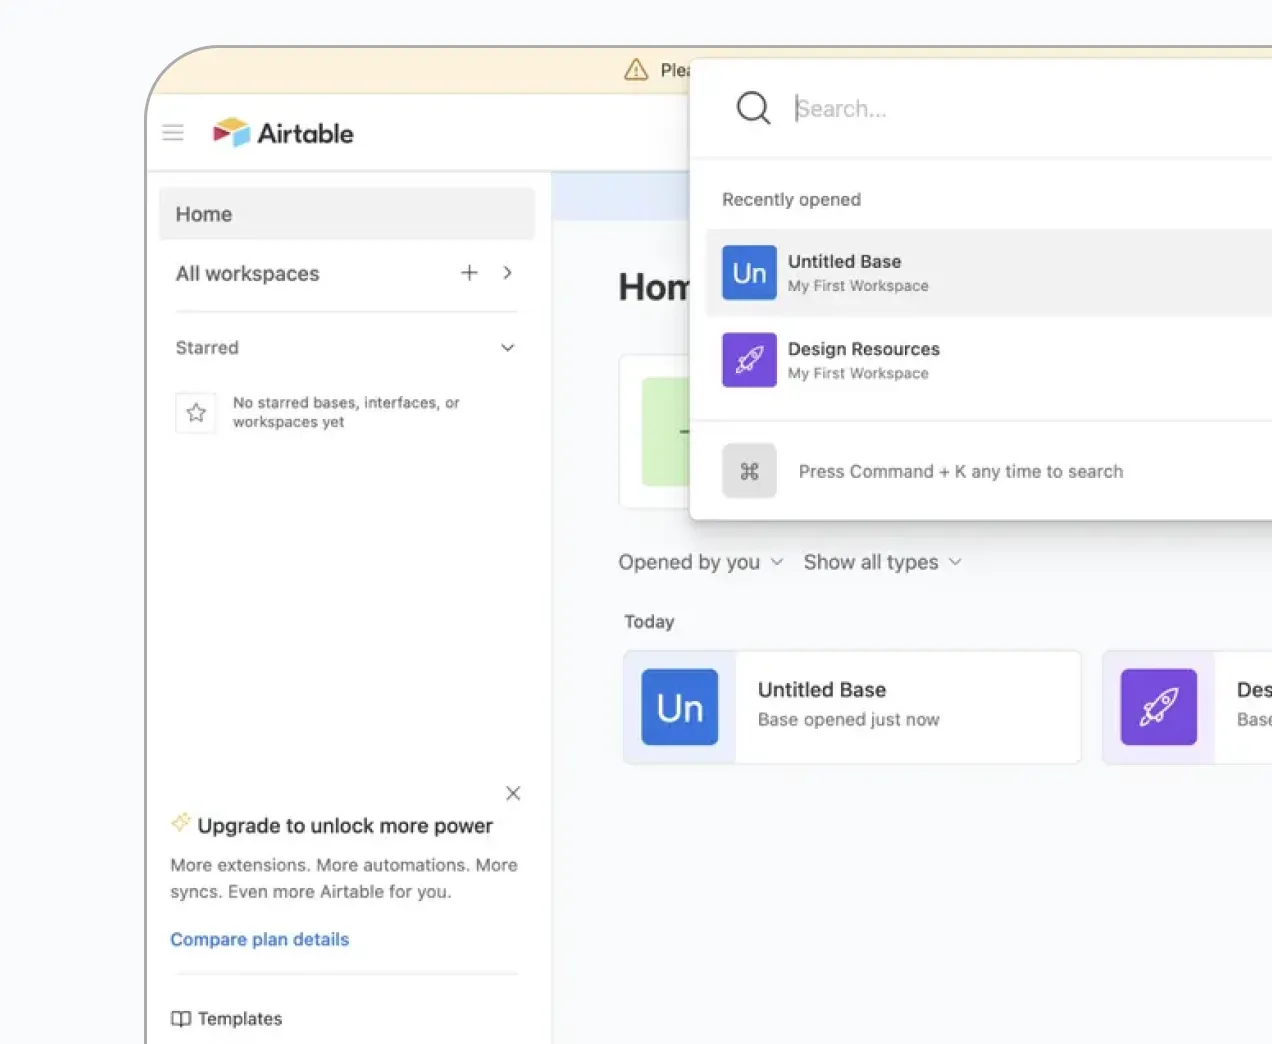The width and height of the screenshot is (1272, 1044).
Task: Collapse the Starred section chevron
Action: coord(508,348)
